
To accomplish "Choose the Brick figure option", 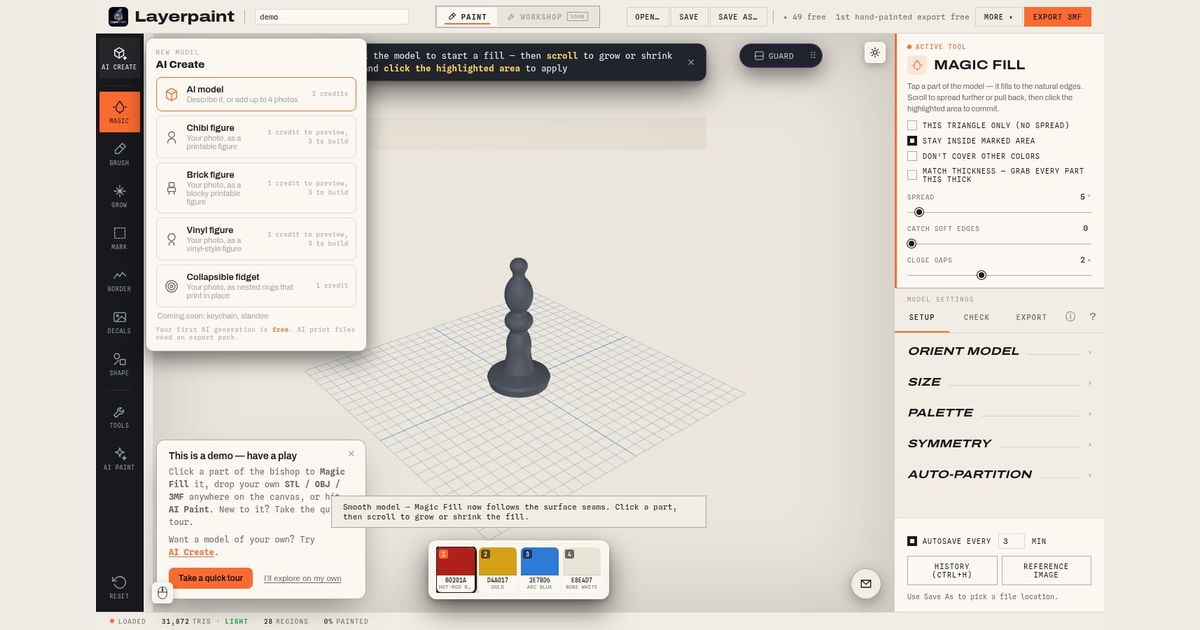I will [x=256, y=188].
